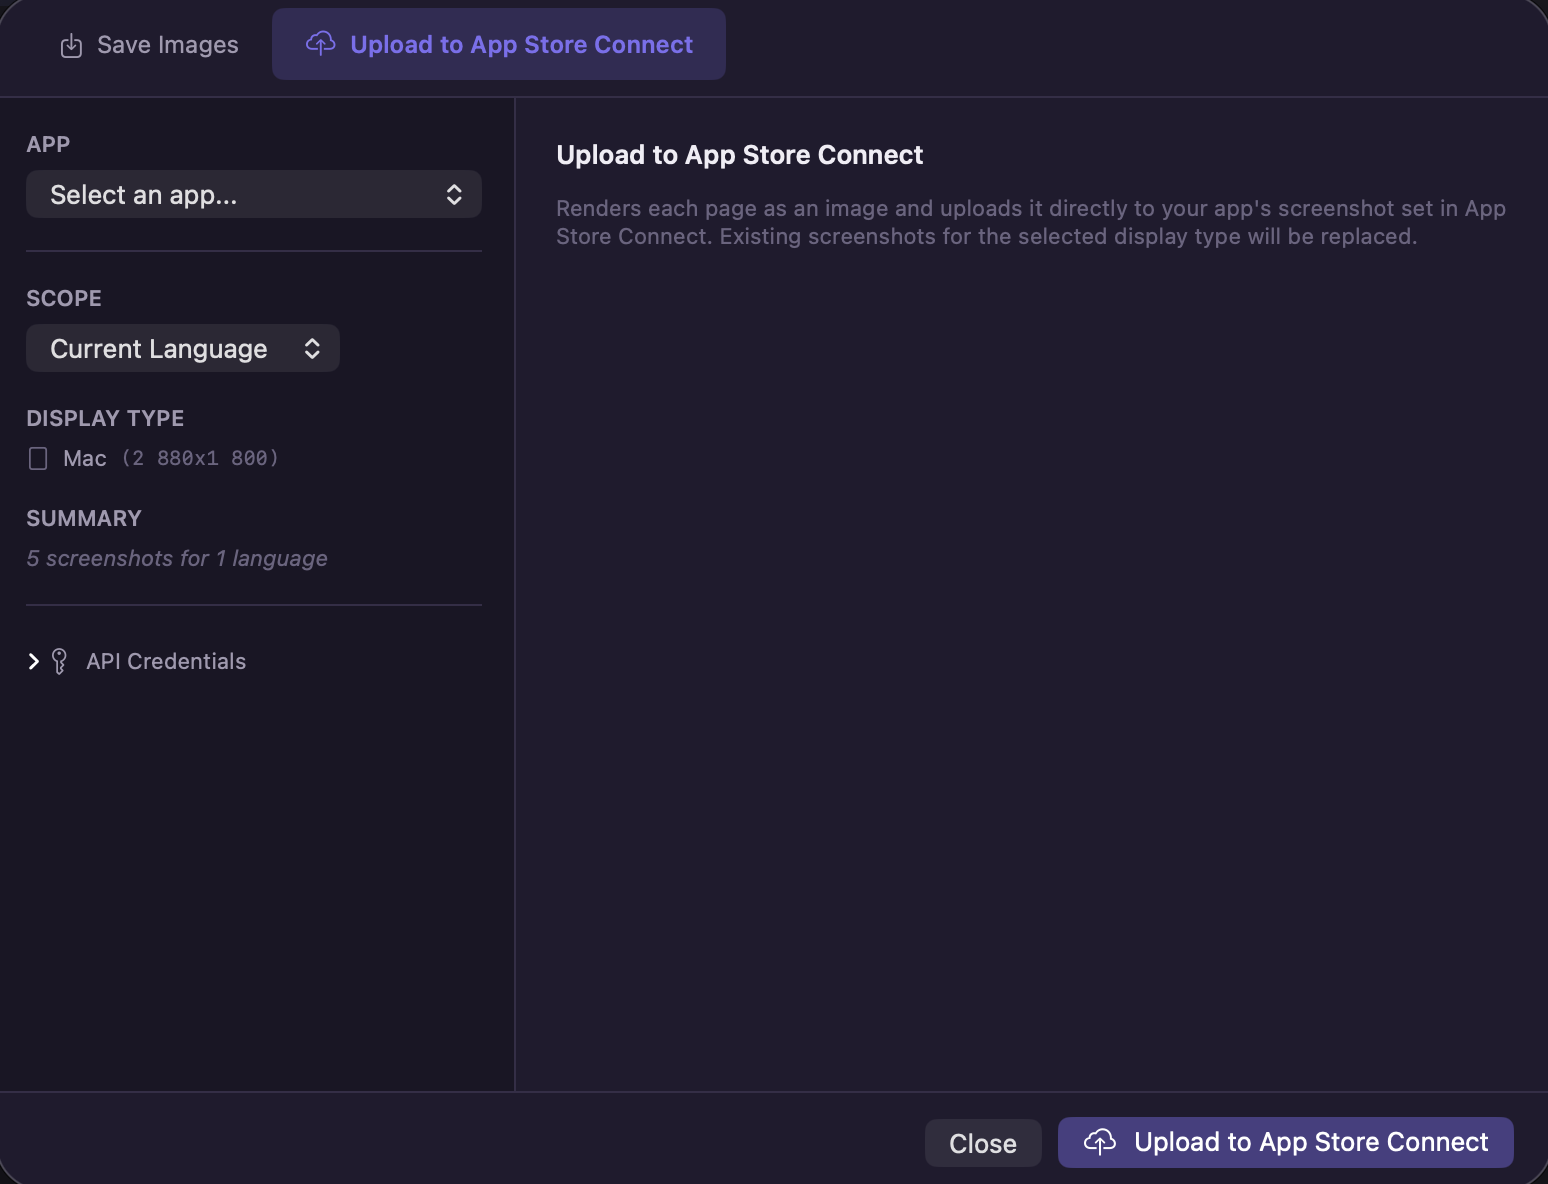Open the Current Language scope dropdown

[x=183, y=348]
